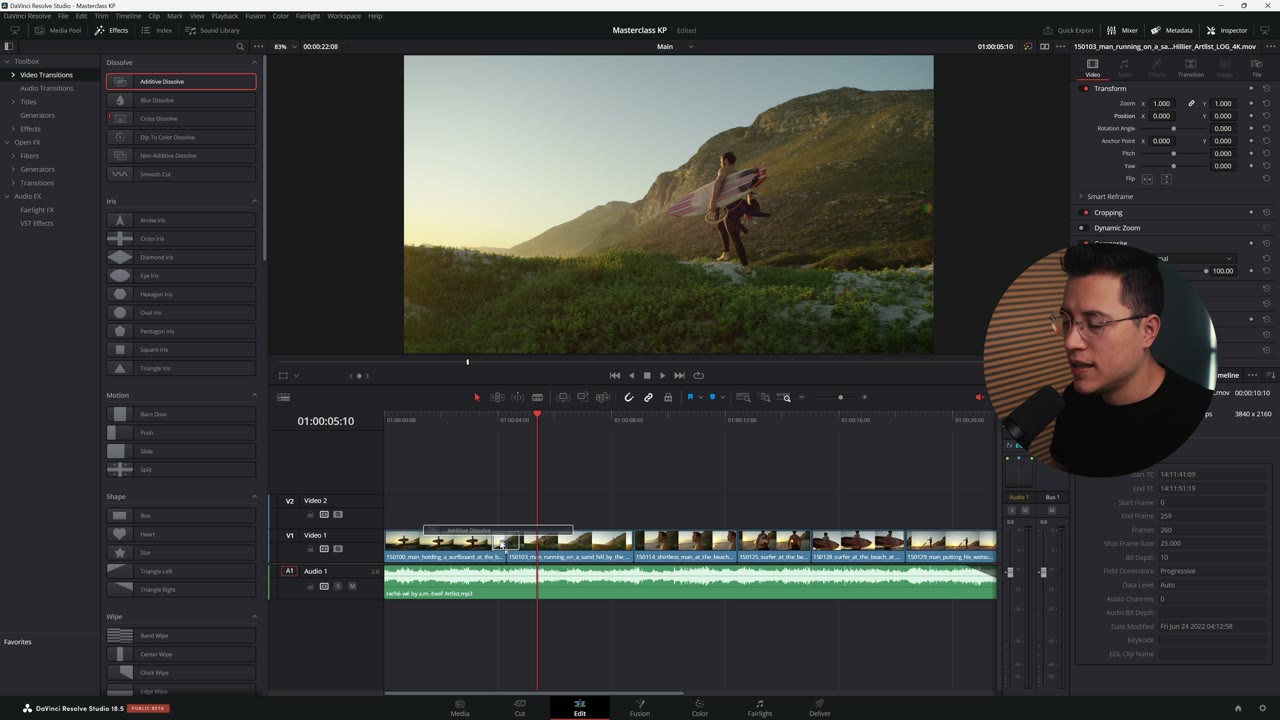Open the Fairlight menu
The width and height of the screenshot is (1280, 720).
[308, 16]
